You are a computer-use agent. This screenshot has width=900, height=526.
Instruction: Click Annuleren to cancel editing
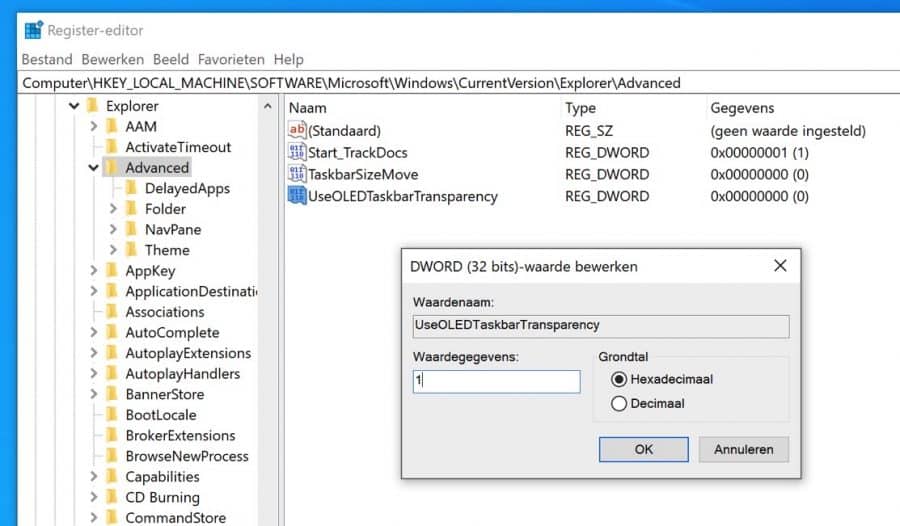(743, 449)
